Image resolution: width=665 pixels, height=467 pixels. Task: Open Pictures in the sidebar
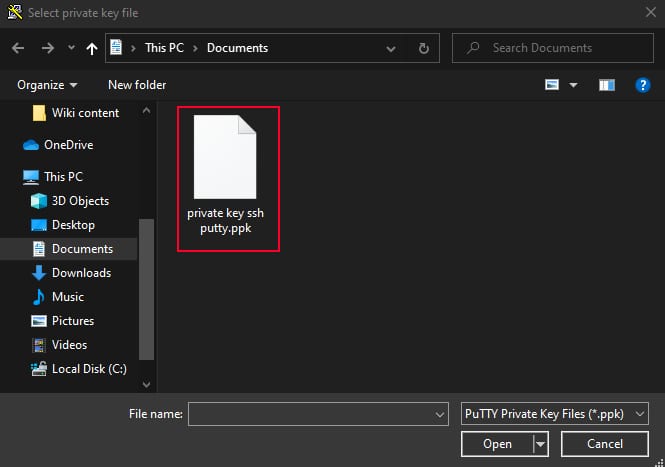[x=62, y=321]
